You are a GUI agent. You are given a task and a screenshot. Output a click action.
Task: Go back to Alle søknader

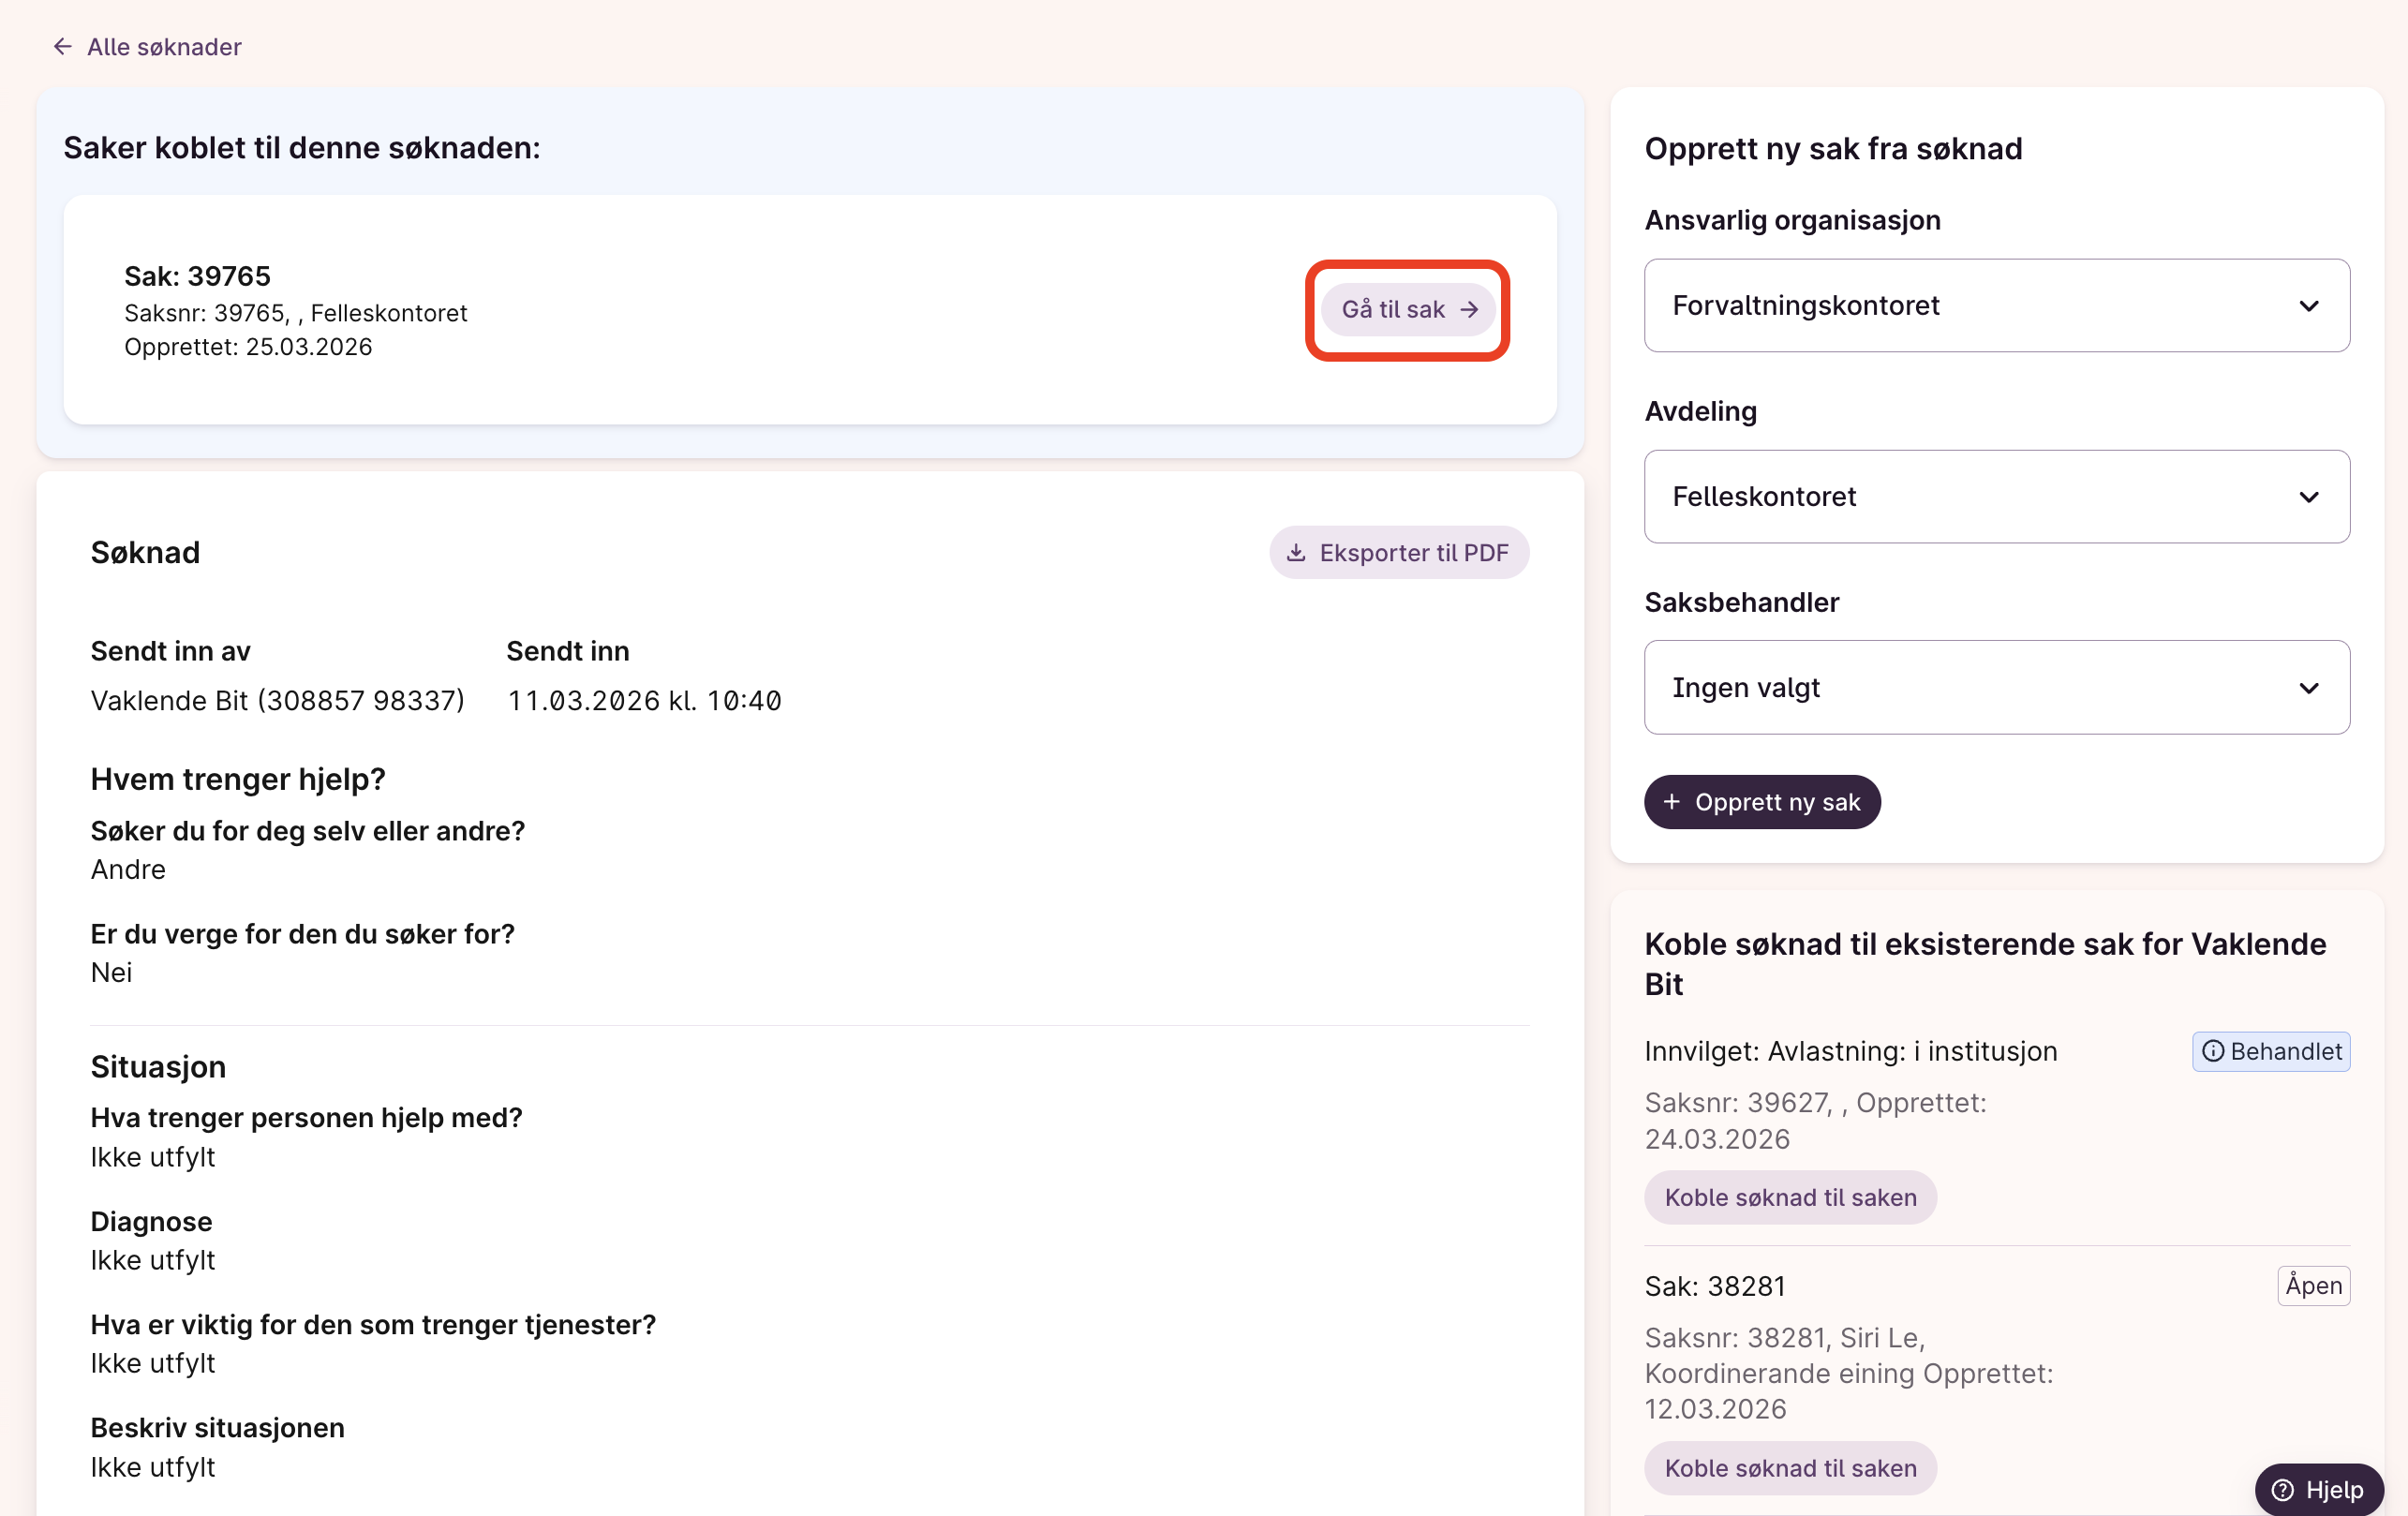[164, 47]
